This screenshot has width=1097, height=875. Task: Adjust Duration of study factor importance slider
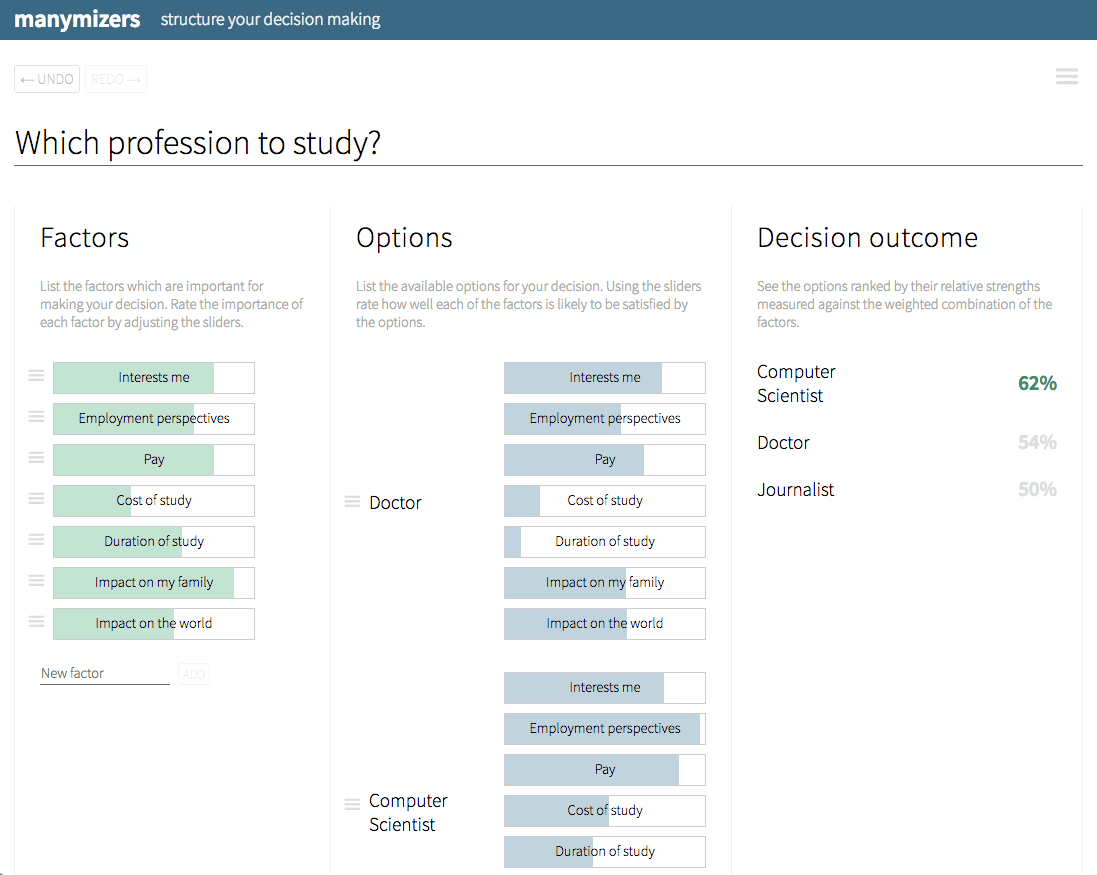coord(153,542)
